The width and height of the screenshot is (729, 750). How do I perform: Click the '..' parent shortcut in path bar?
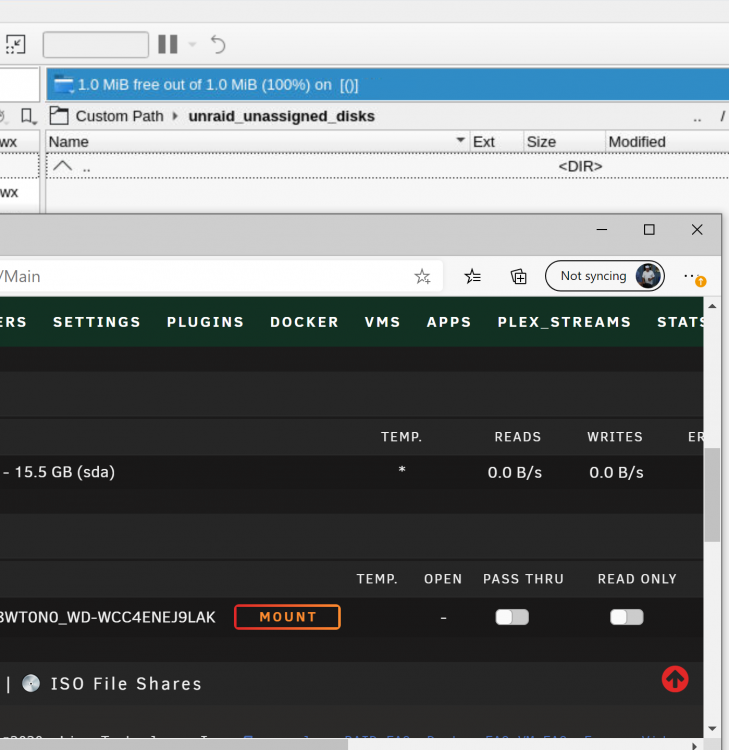[697, 117]
